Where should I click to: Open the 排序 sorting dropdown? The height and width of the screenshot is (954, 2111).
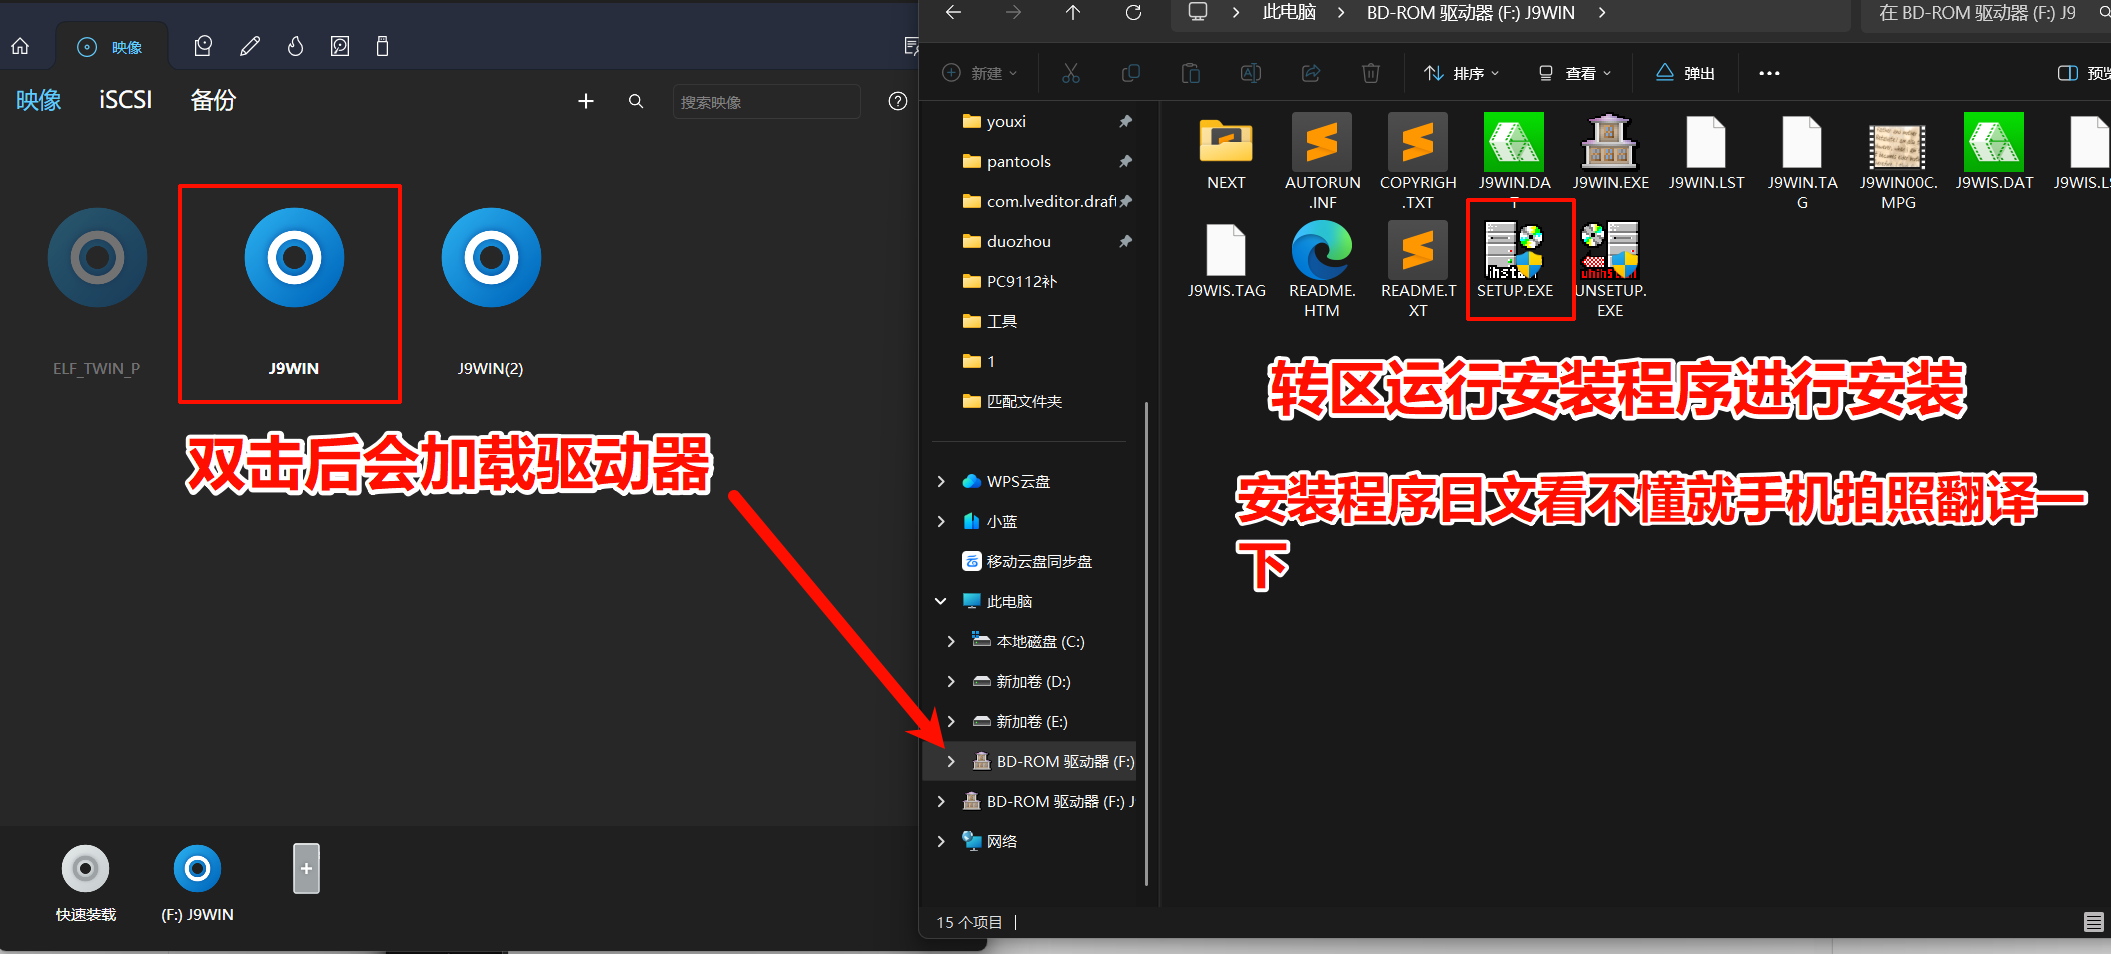[1461, 72]
